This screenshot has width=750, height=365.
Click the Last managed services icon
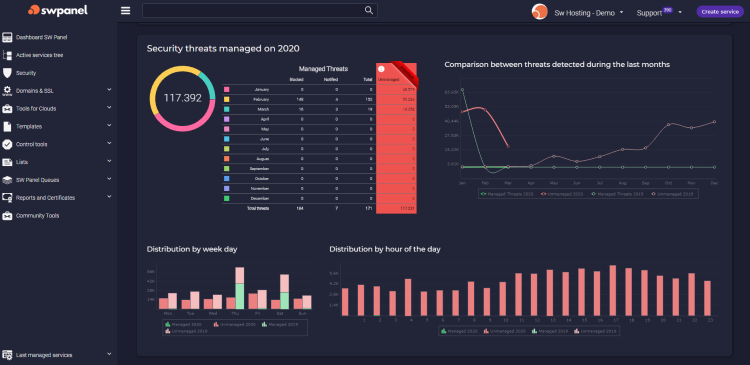click(7, 355)
